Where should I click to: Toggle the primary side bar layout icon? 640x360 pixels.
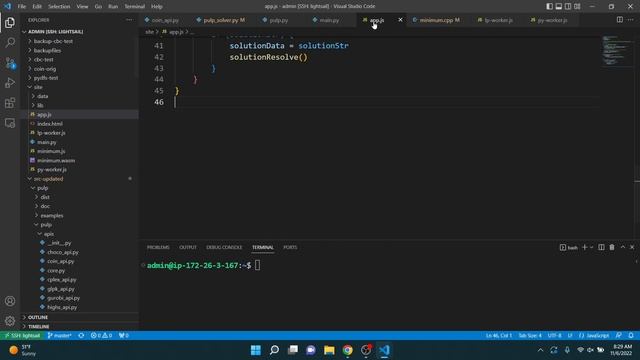[549, 6]
